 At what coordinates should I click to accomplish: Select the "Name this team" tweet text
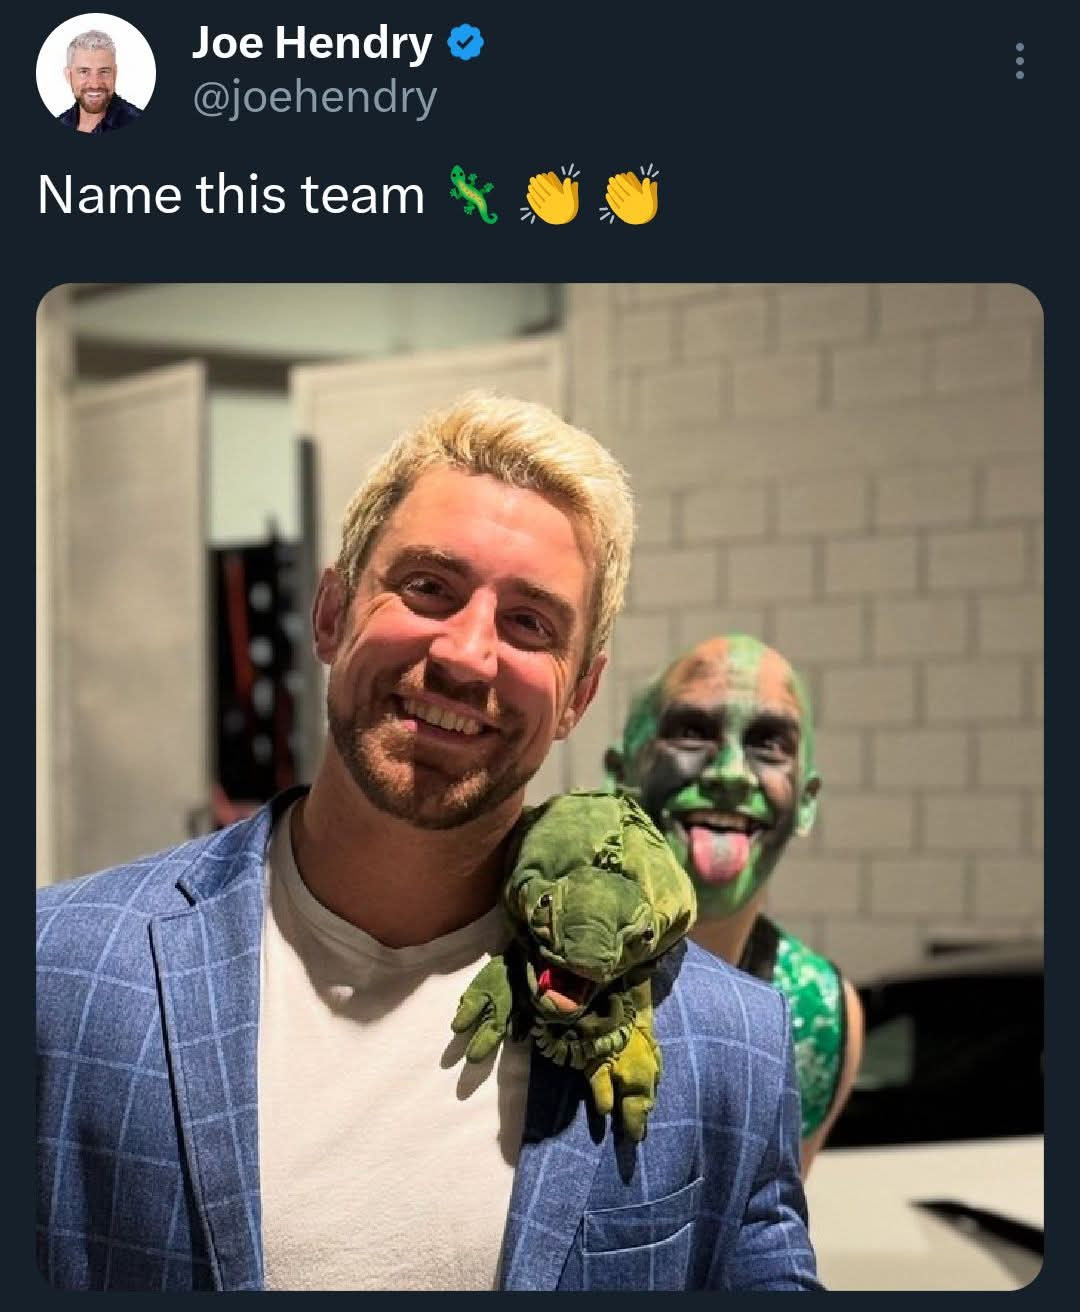coord(231,194)
